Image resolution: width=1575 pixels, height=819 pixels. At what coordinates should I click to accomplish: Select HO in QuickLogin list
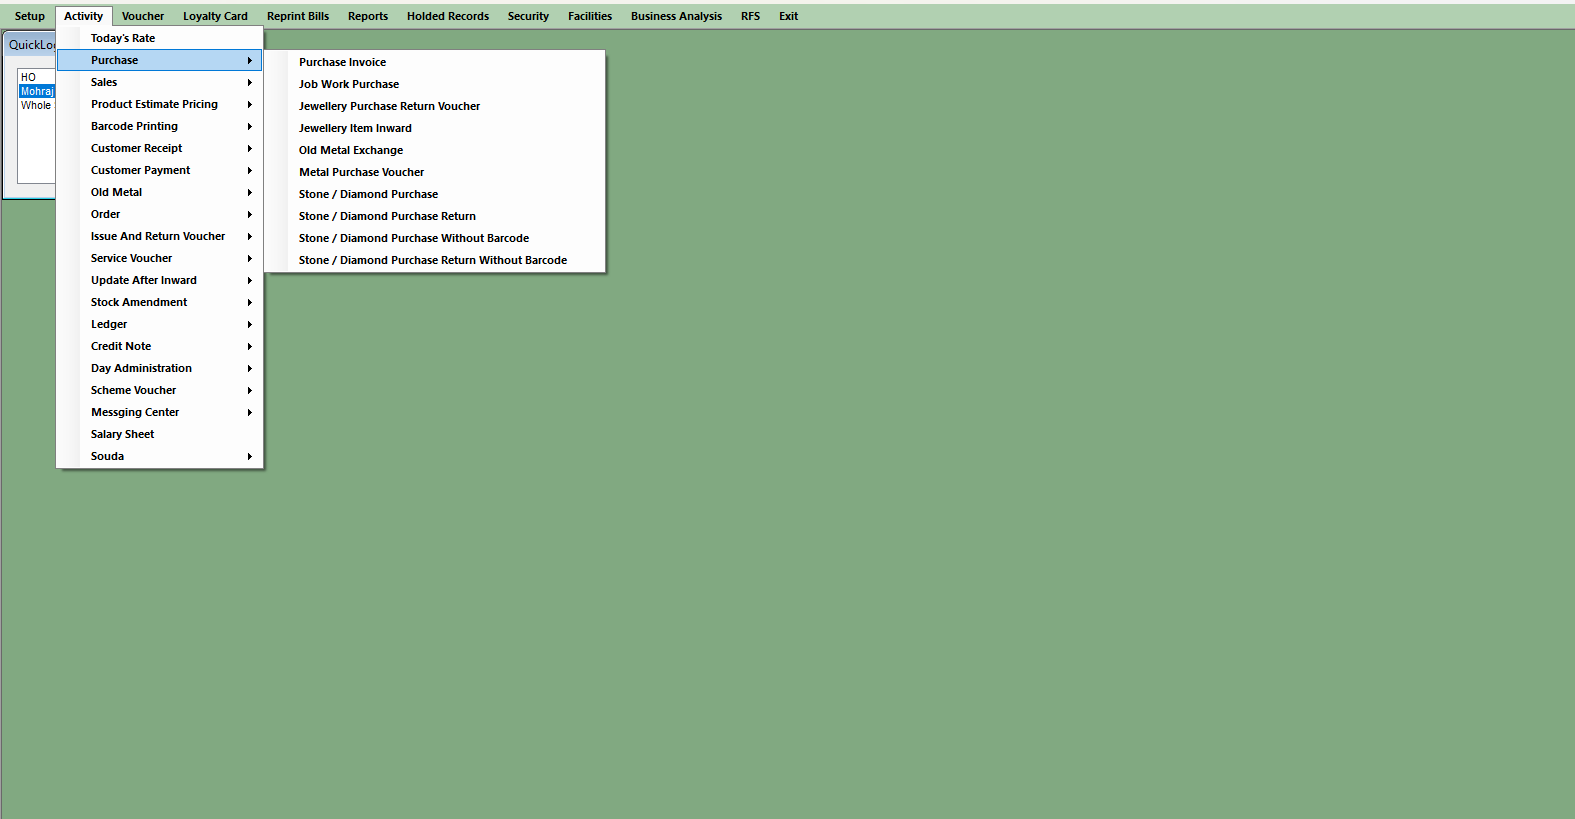37,77
